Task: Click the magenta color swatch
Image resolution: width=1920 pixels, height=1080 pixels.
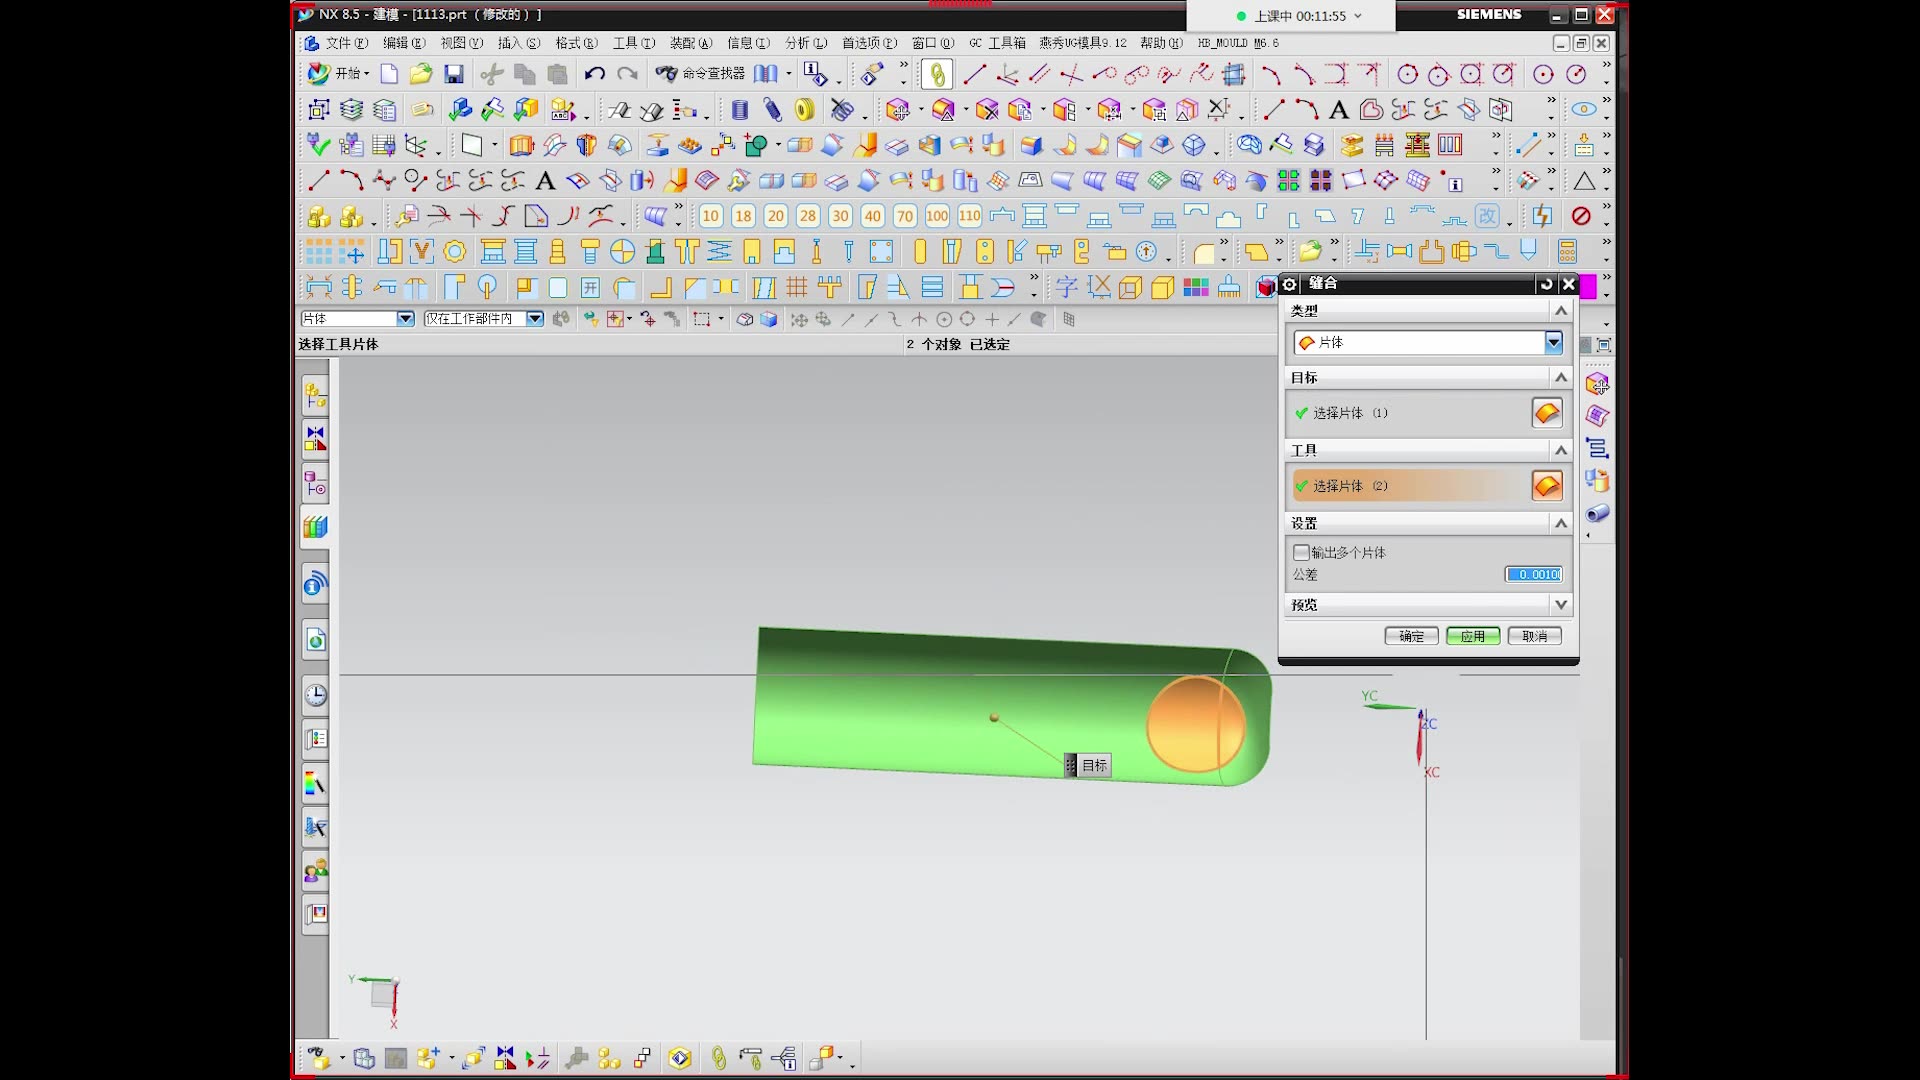Action: [x=1589, y=287]
